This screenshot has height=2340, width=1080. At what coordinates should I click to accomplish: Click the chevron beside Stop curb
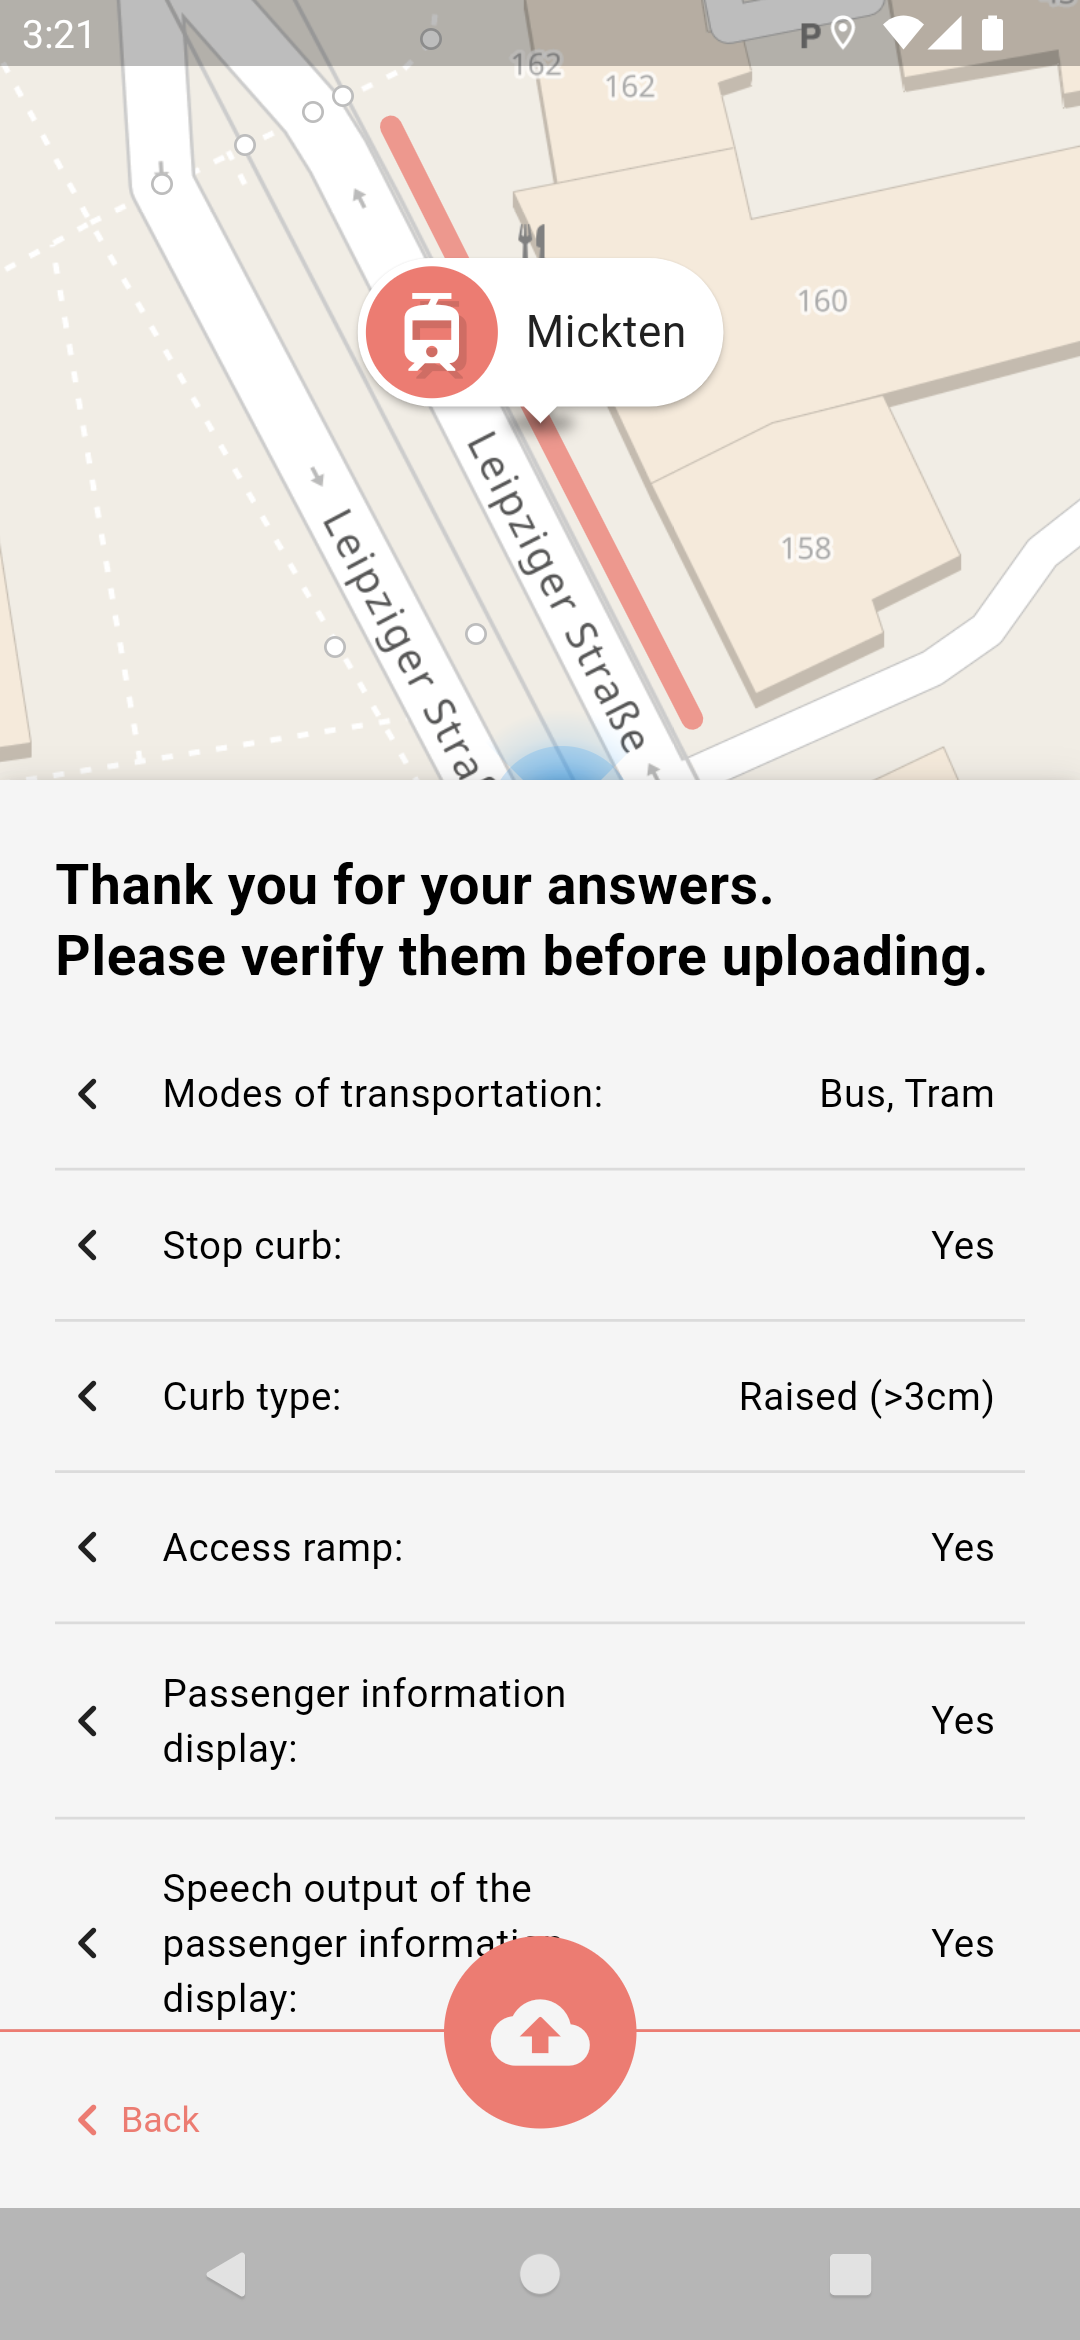(x=88, y=1245)
